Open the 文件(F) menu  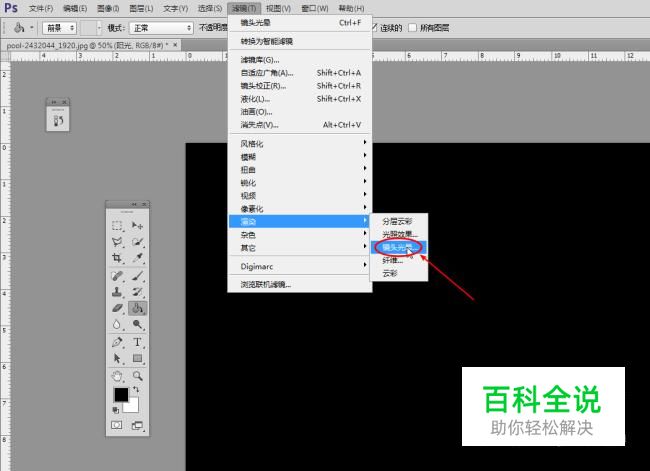tap(41, 8)
